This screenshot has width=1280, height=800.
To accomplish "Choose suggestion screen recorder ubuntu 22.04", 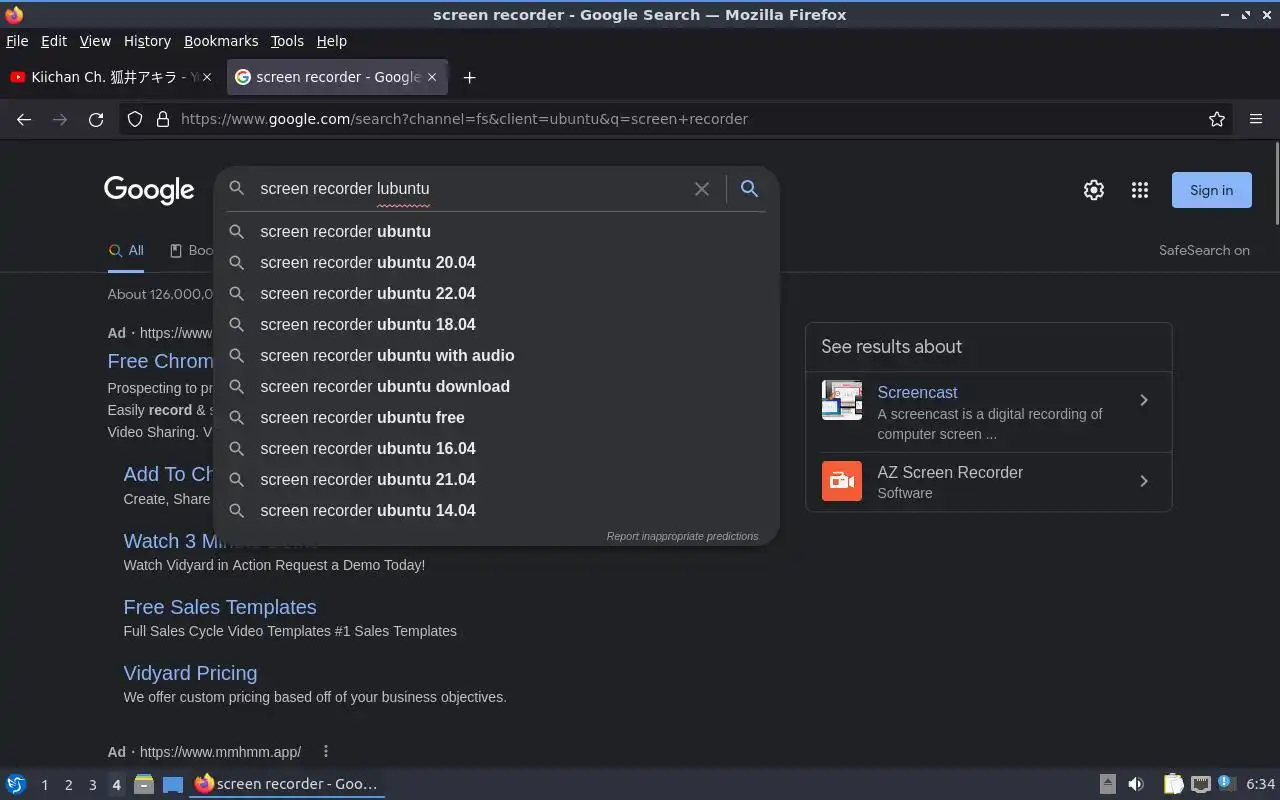I will (496, 293).
